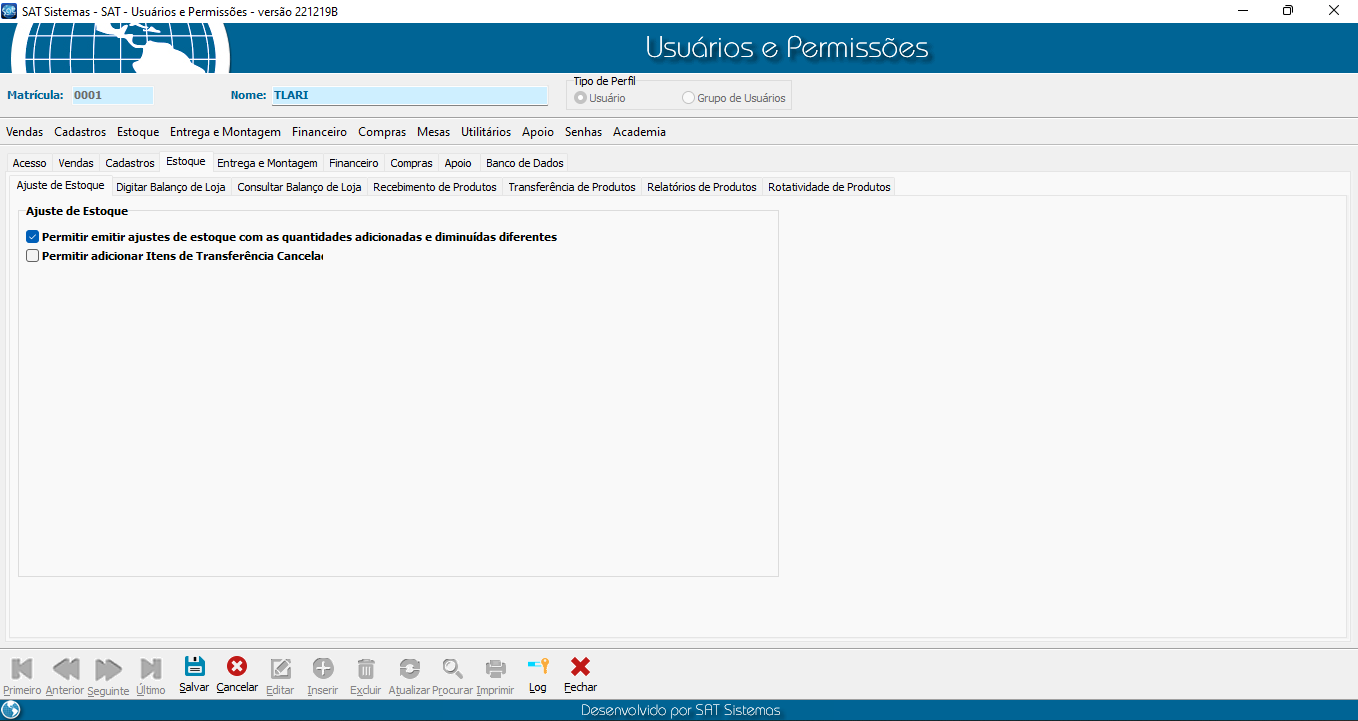Click the Fechar close icon
The width and height of the screenshot is (1358, 721).
point(580,668)
